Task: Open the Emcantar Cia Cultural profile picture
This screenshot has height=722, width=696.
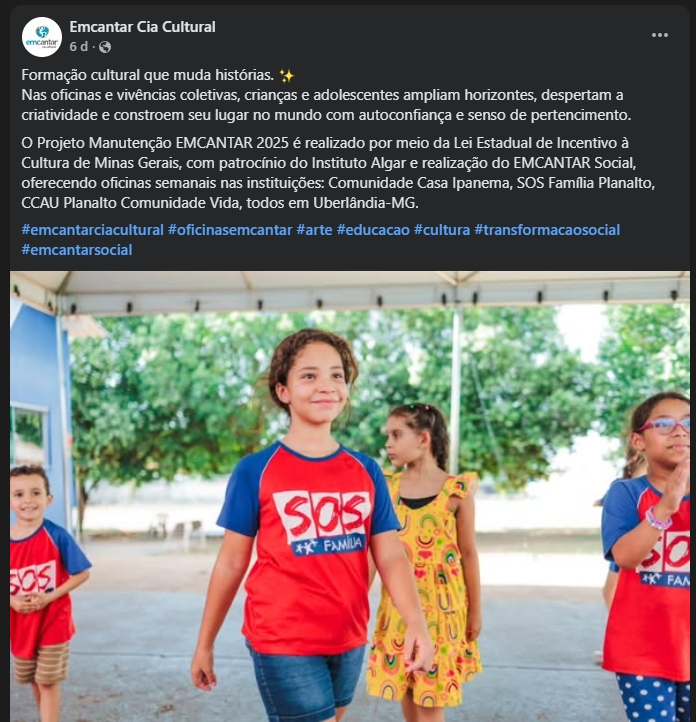Action: point(42,37)
